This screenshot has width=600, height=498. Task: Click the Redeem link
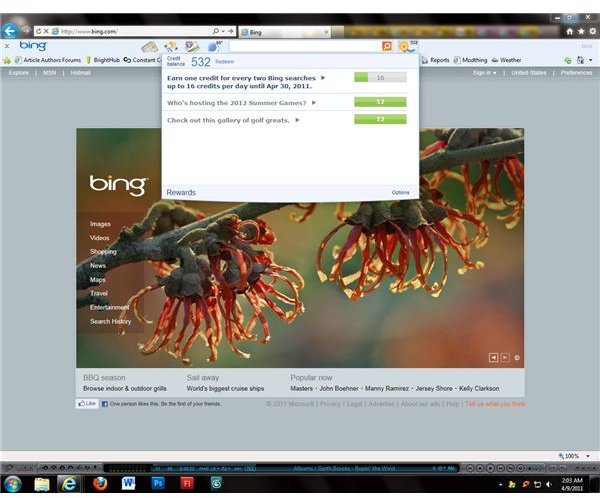click(224, 62)
